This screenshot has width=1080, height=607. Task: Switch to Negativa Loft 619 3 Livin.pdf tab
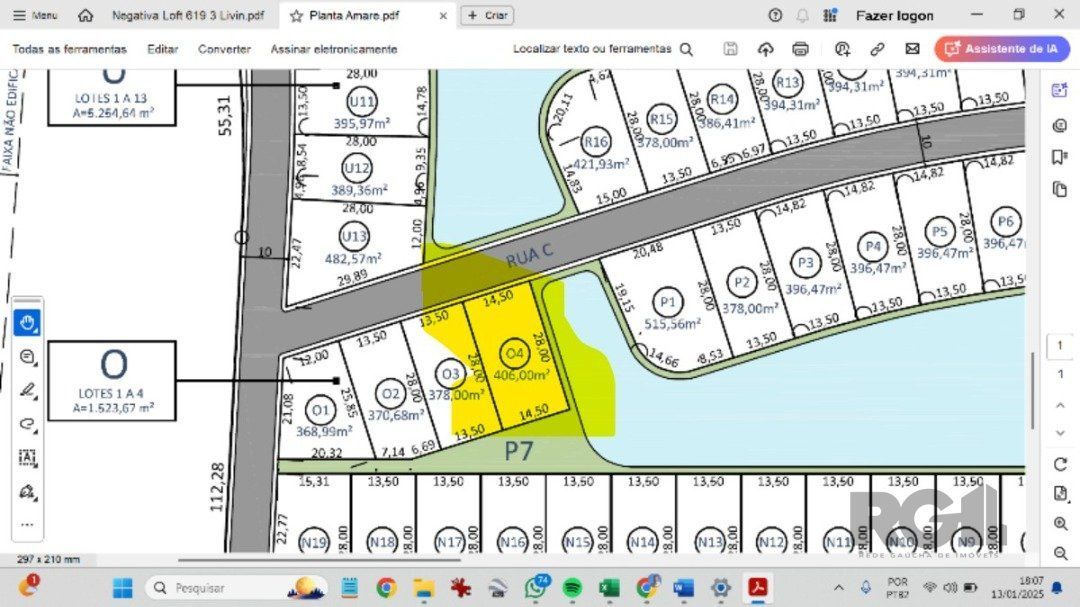[188, 16]
